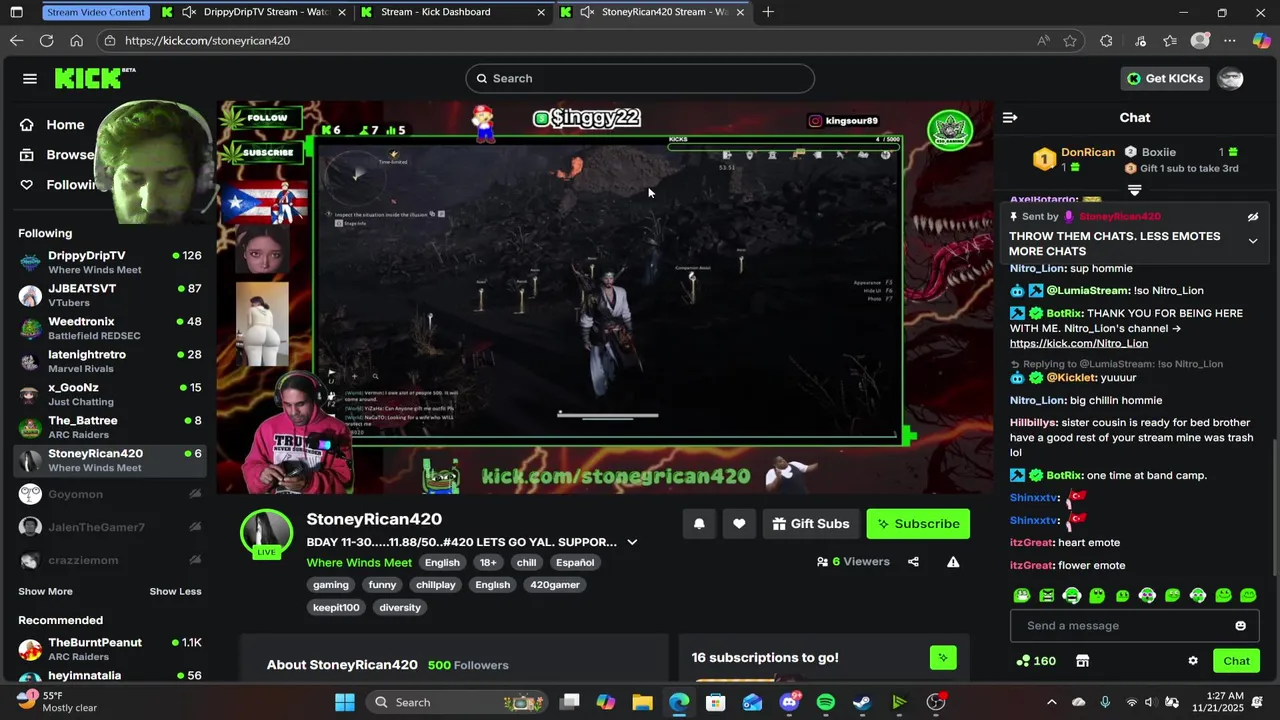Close the StoneyRican420 Stream tab

pyautogui.click(x=740, y=12)
